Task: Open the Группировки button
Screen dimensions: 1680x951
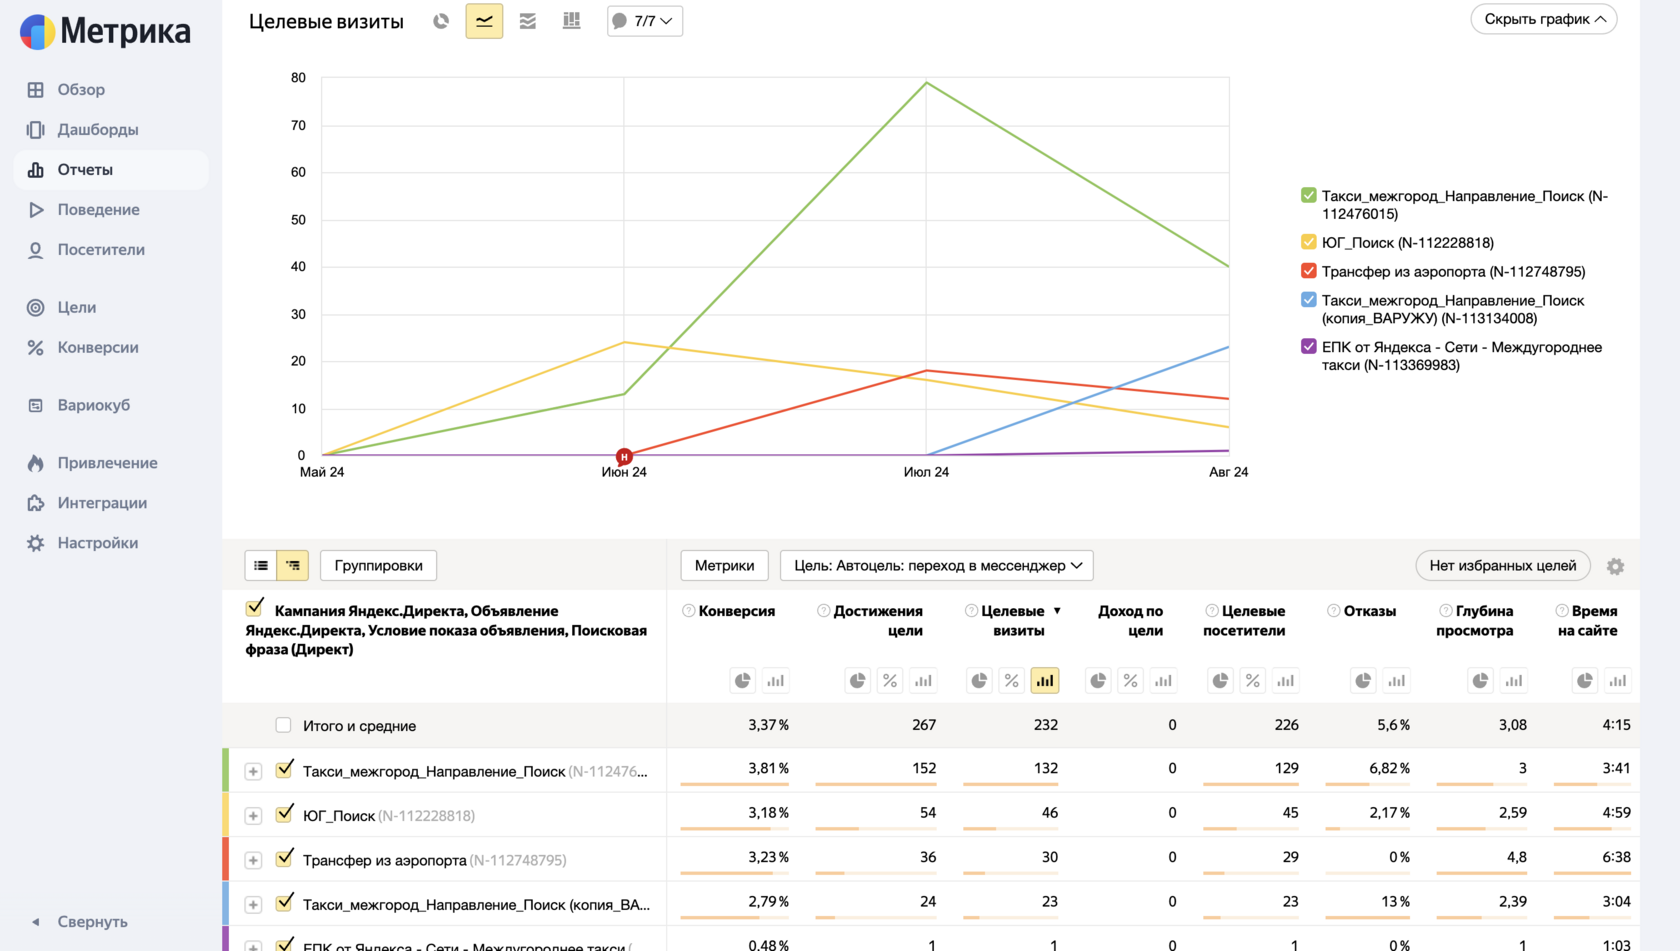Action: 379,566
